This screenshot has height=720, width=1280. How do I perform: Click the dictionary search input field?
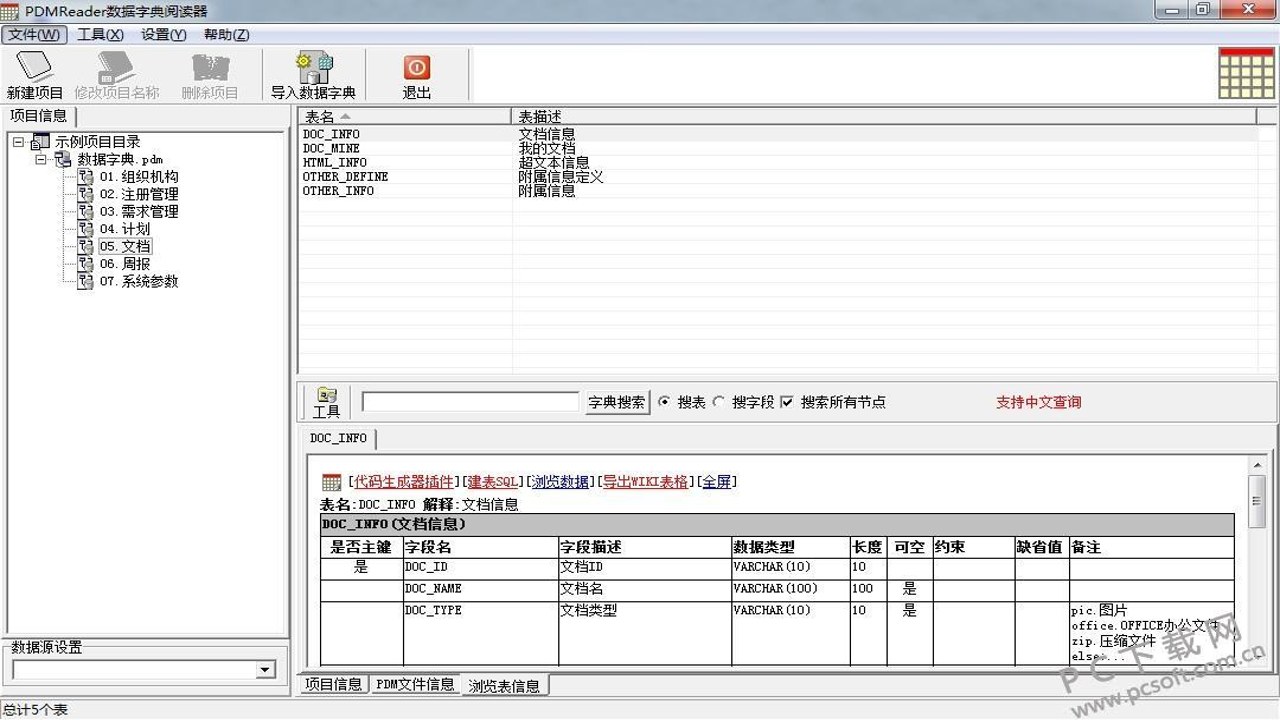470,402
